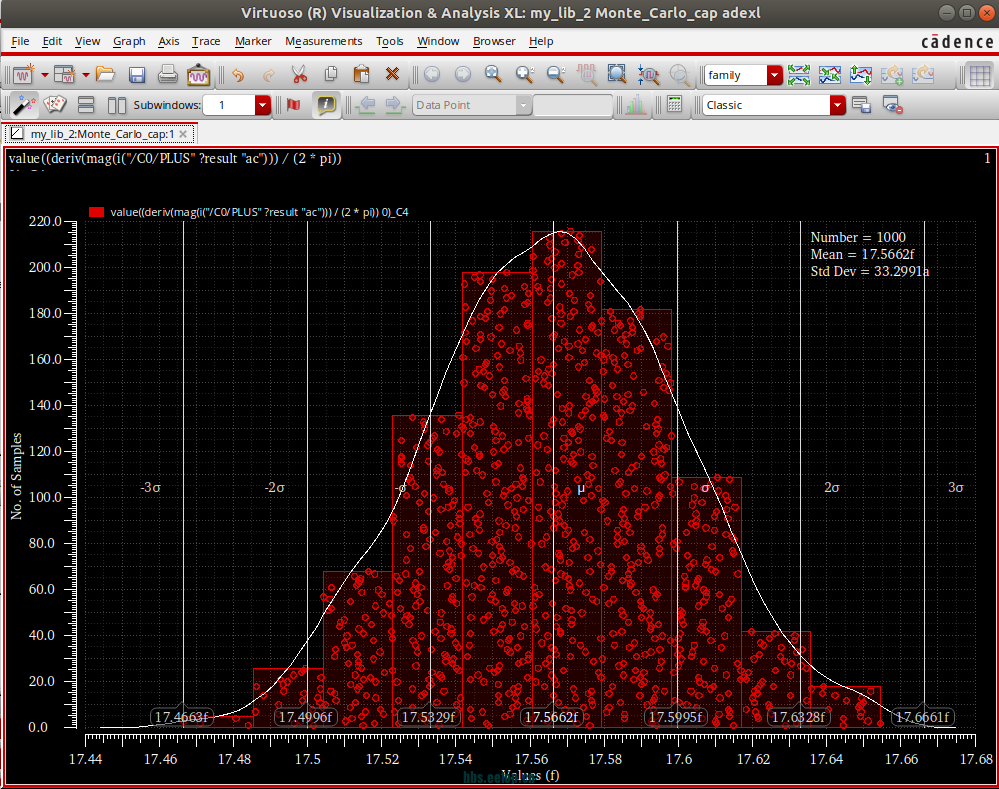999x789 pixels.
Task: Zoom in by factor of two
Action: [524, 75]
